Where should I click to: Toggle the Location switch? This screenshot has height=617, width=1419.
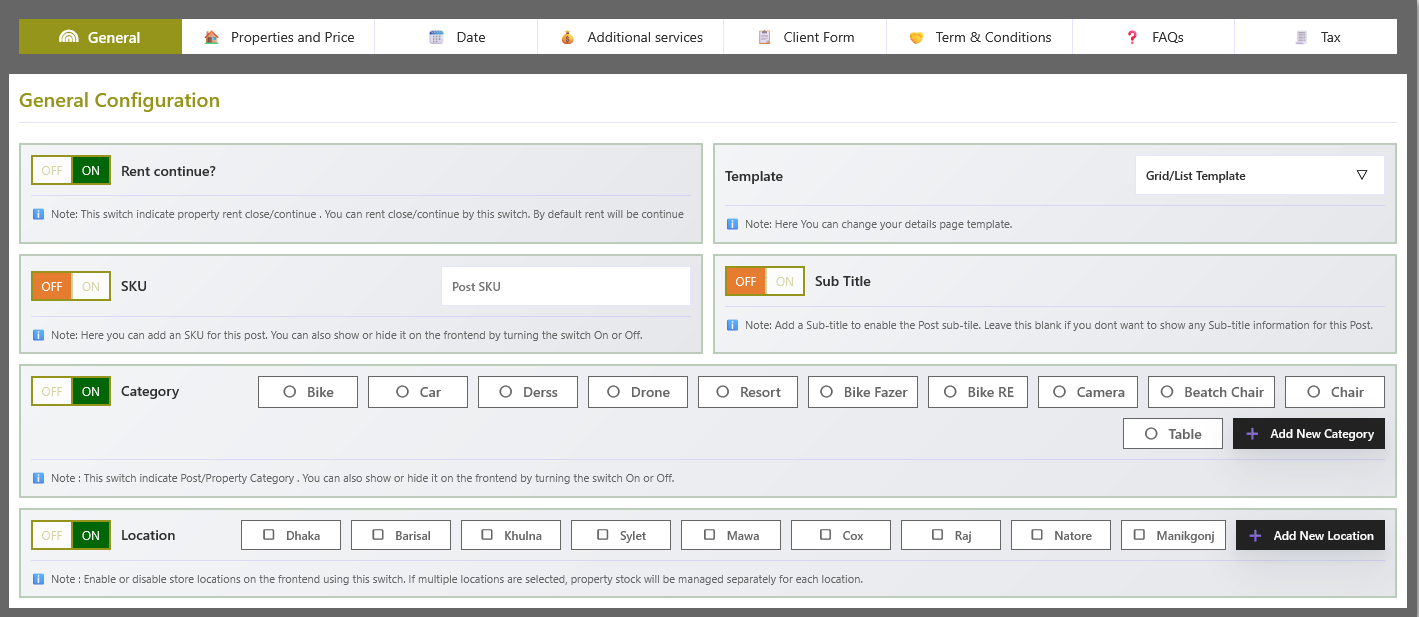71,535
